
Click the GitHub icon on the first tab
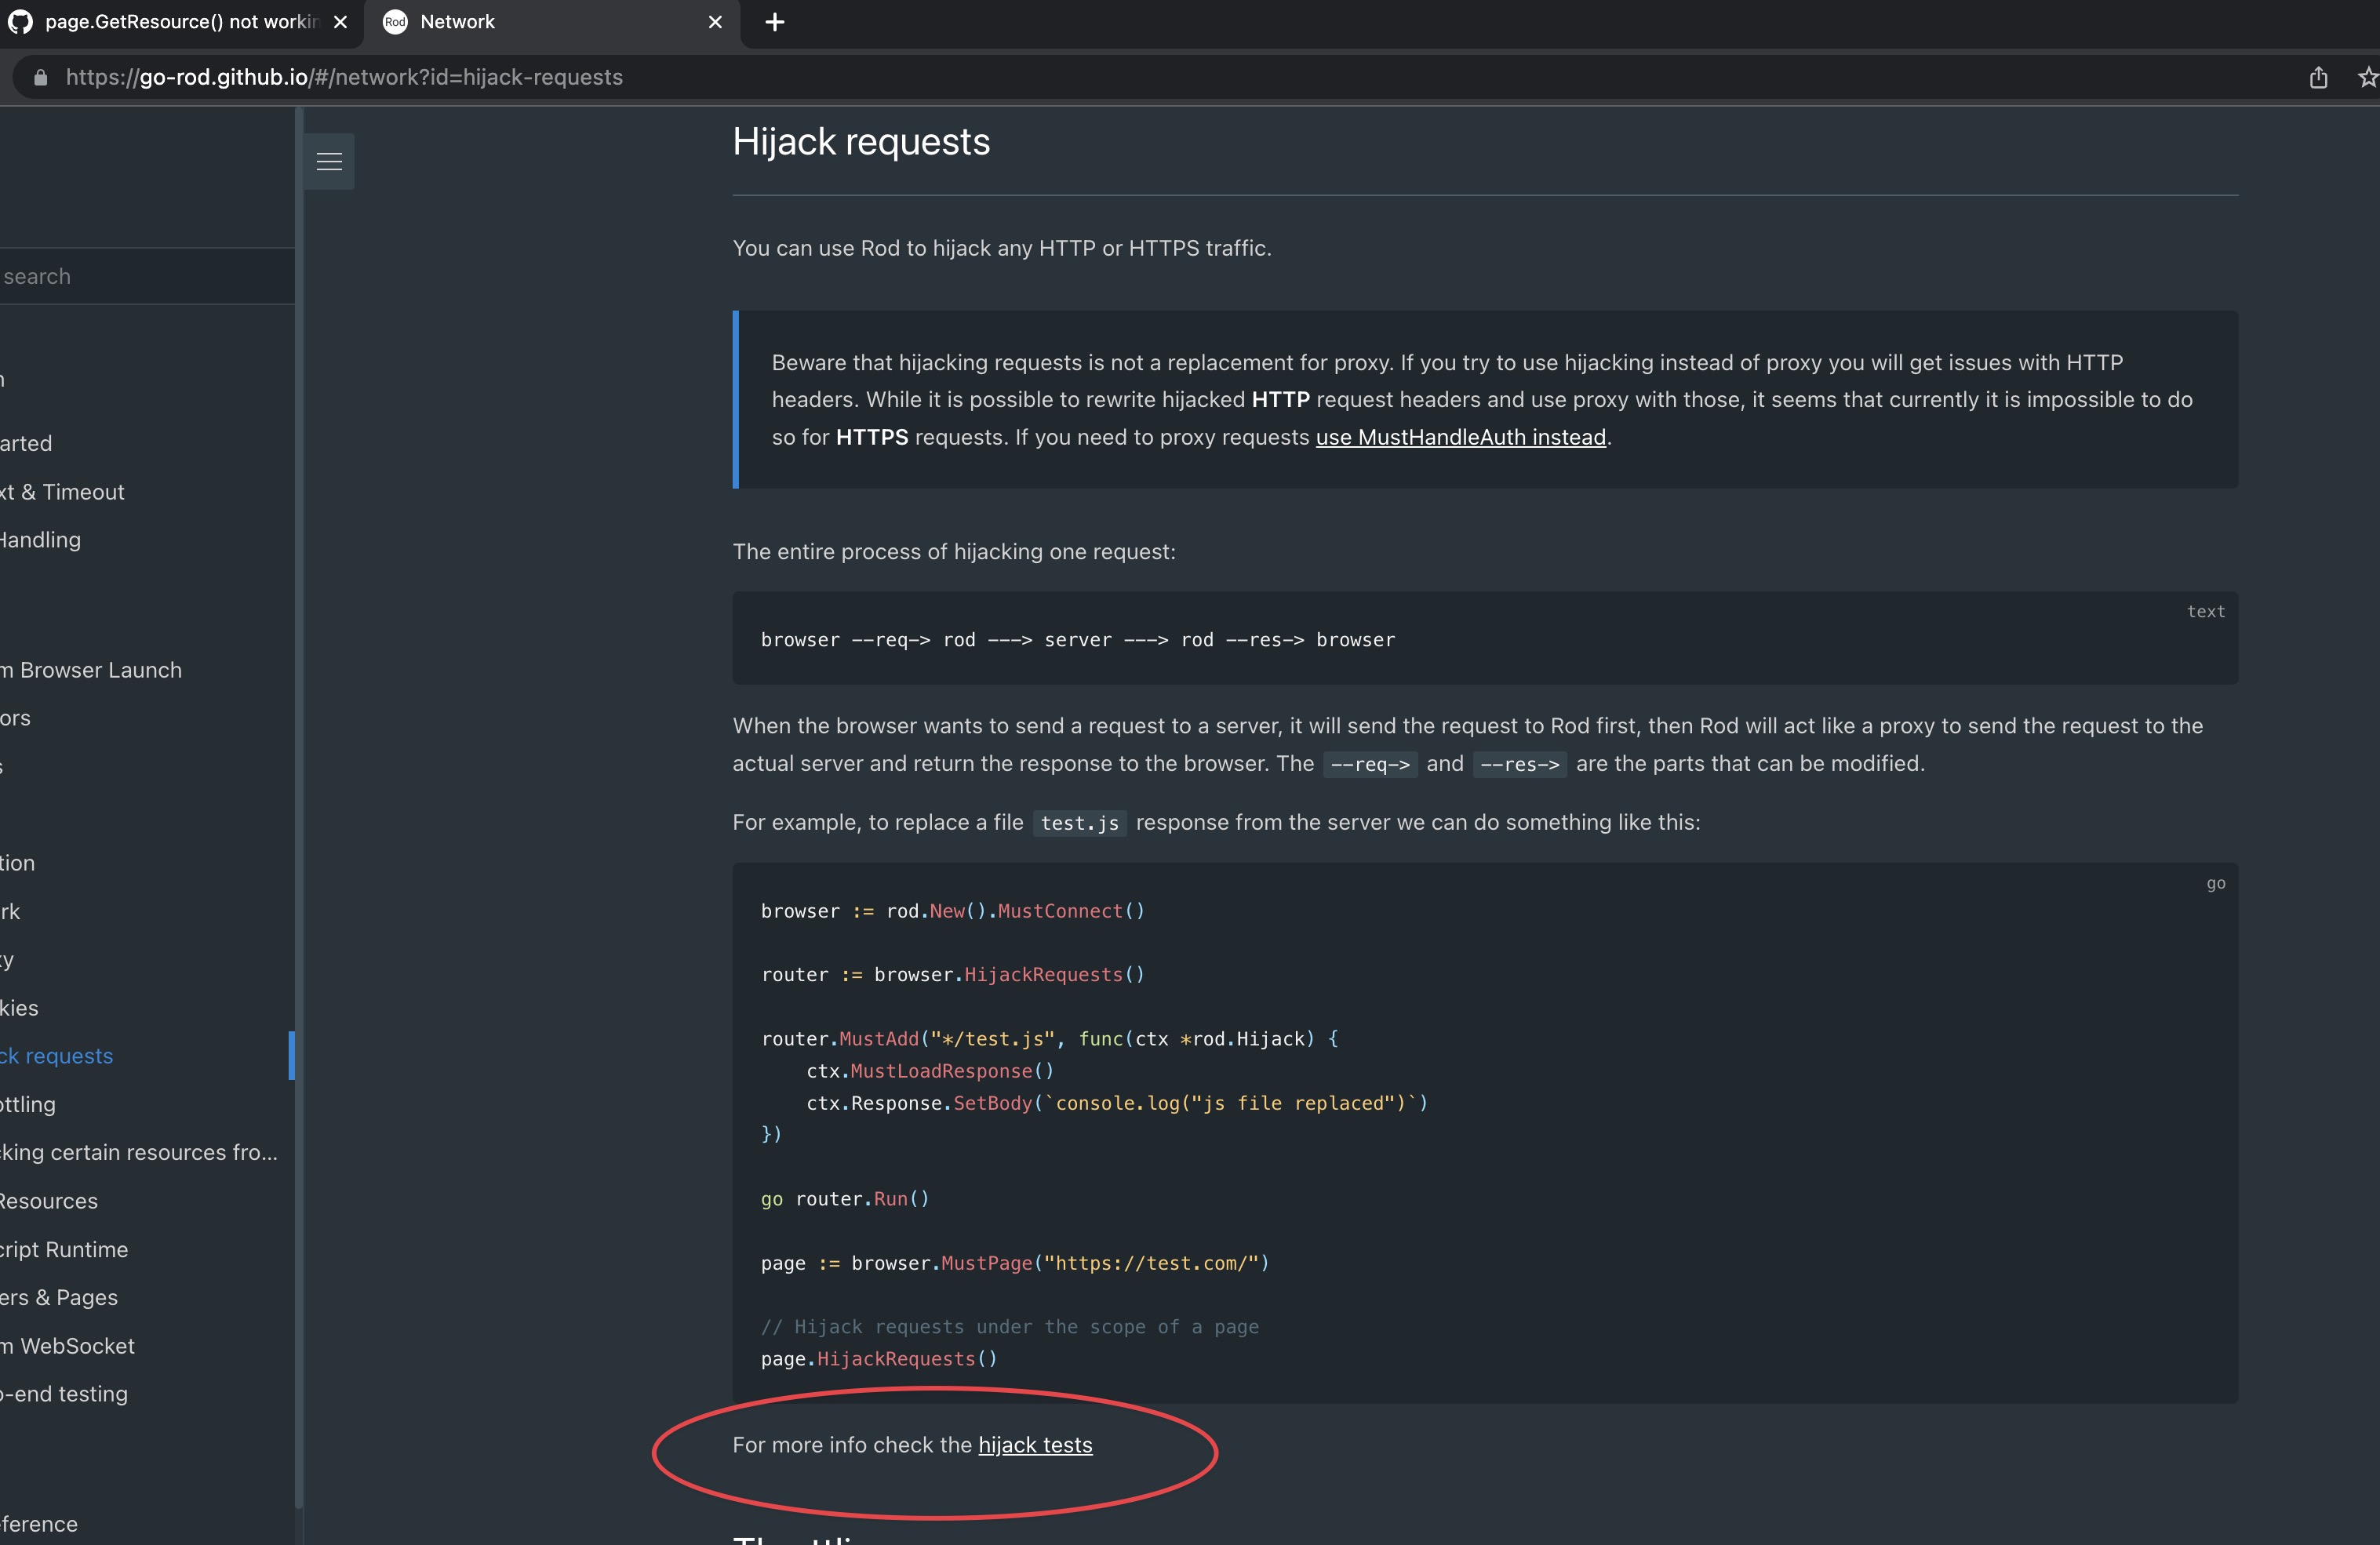(20, 22)
